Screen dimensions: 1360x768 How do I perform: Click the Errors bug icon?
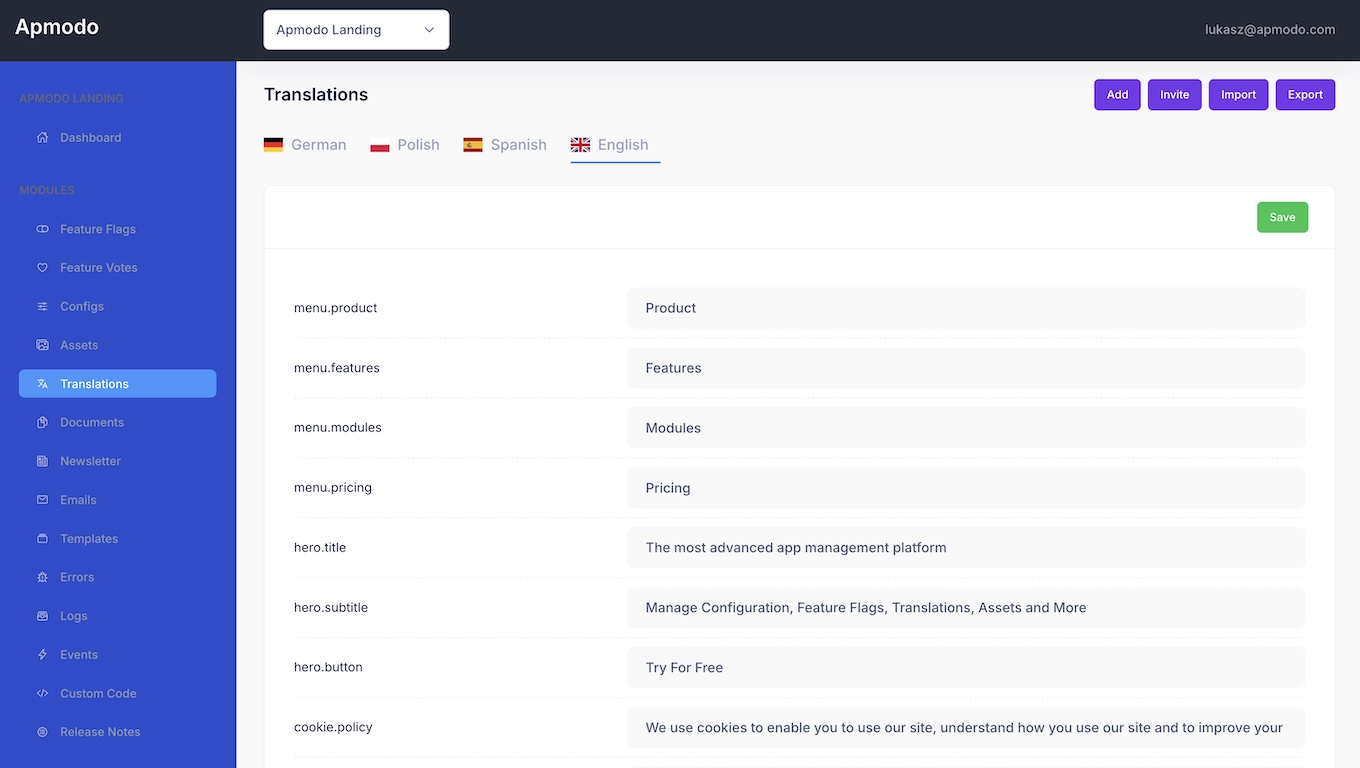click(42, 578)
